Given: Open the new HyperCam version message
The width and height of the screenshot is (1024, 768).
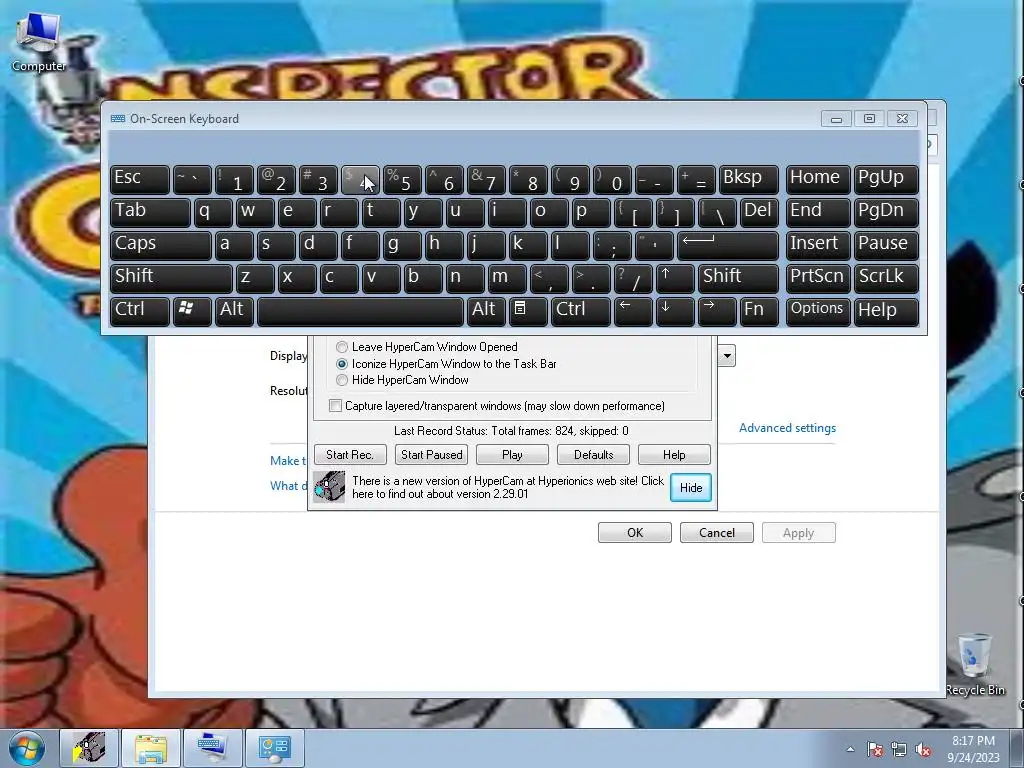Looking at the screenshot, I should (507, 487).
